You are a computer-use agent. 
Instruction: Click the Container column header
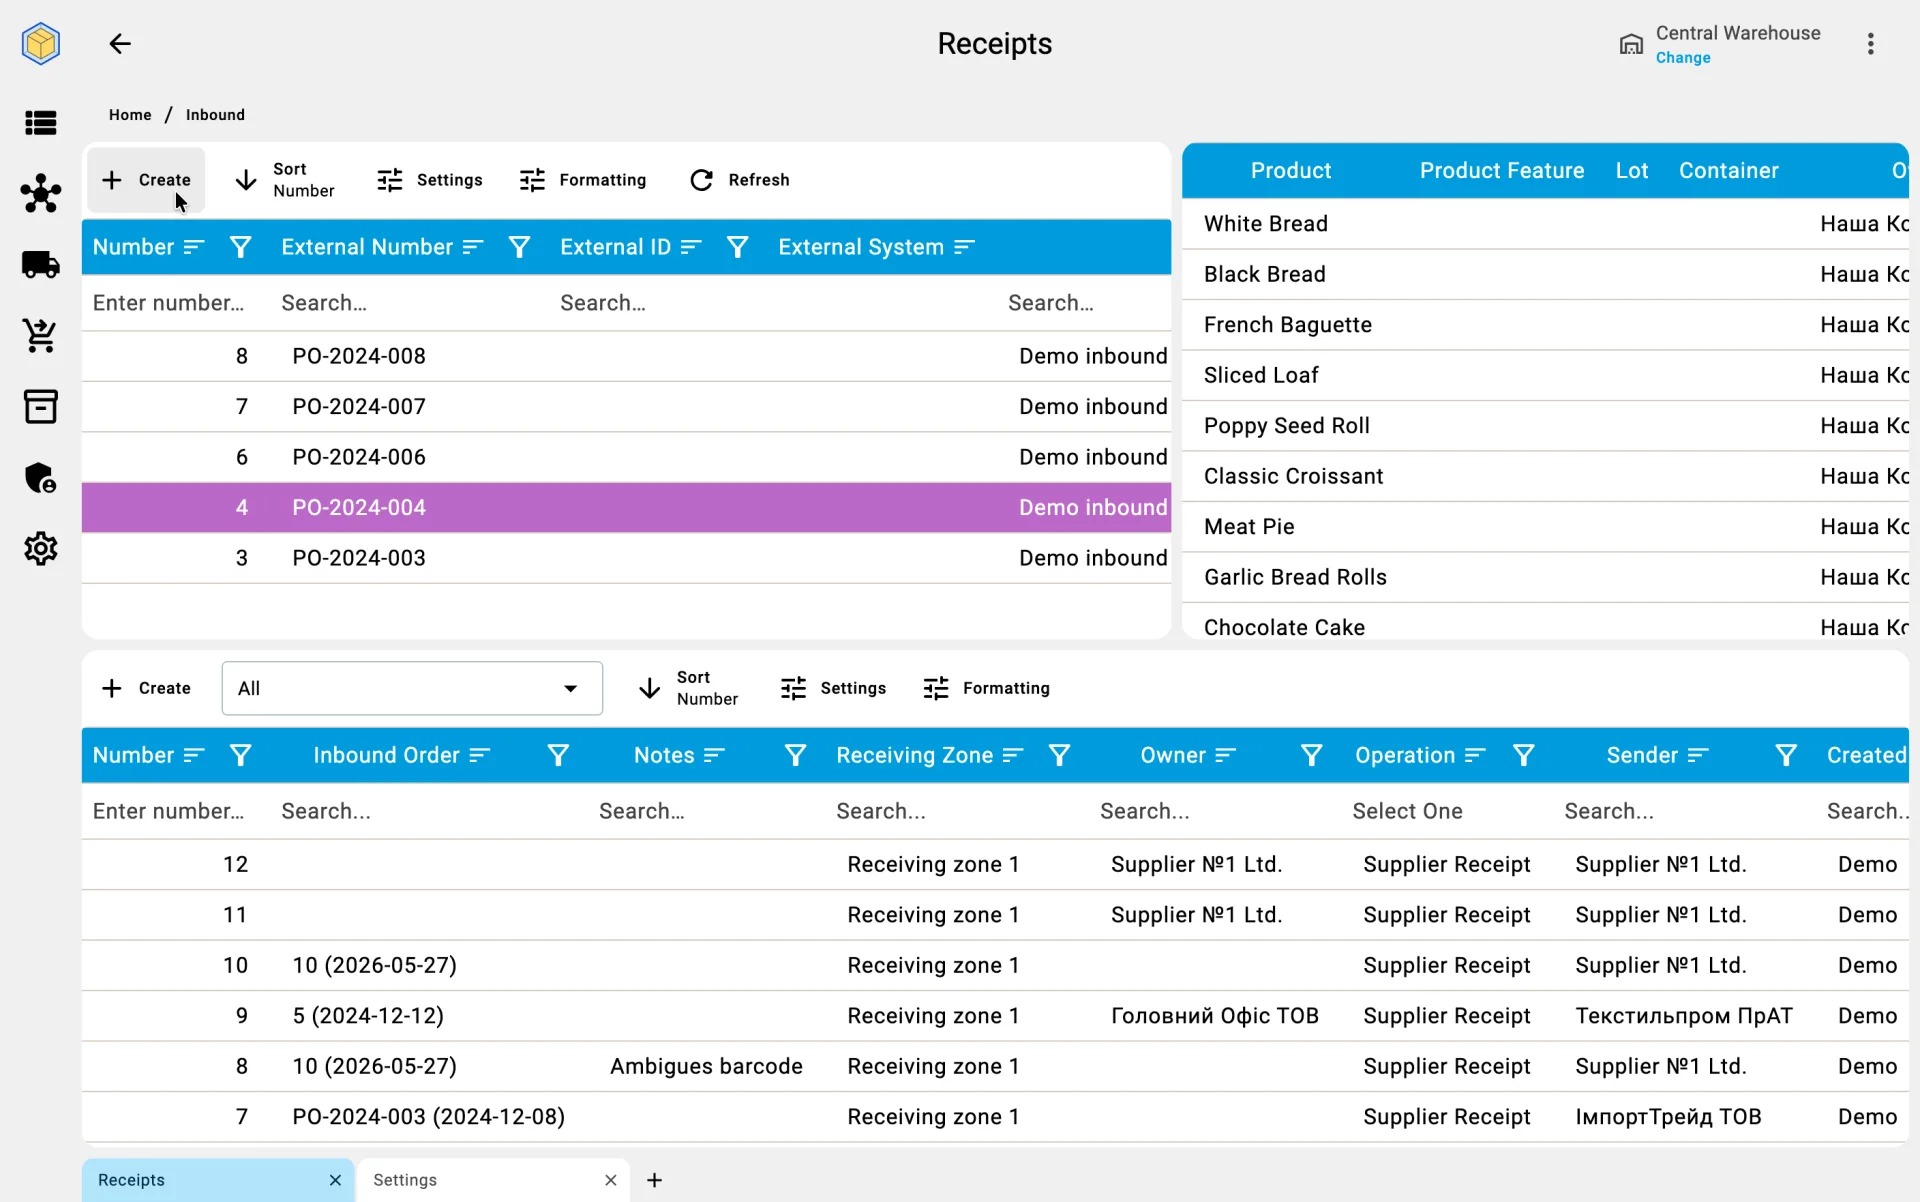coord(1728,171)
